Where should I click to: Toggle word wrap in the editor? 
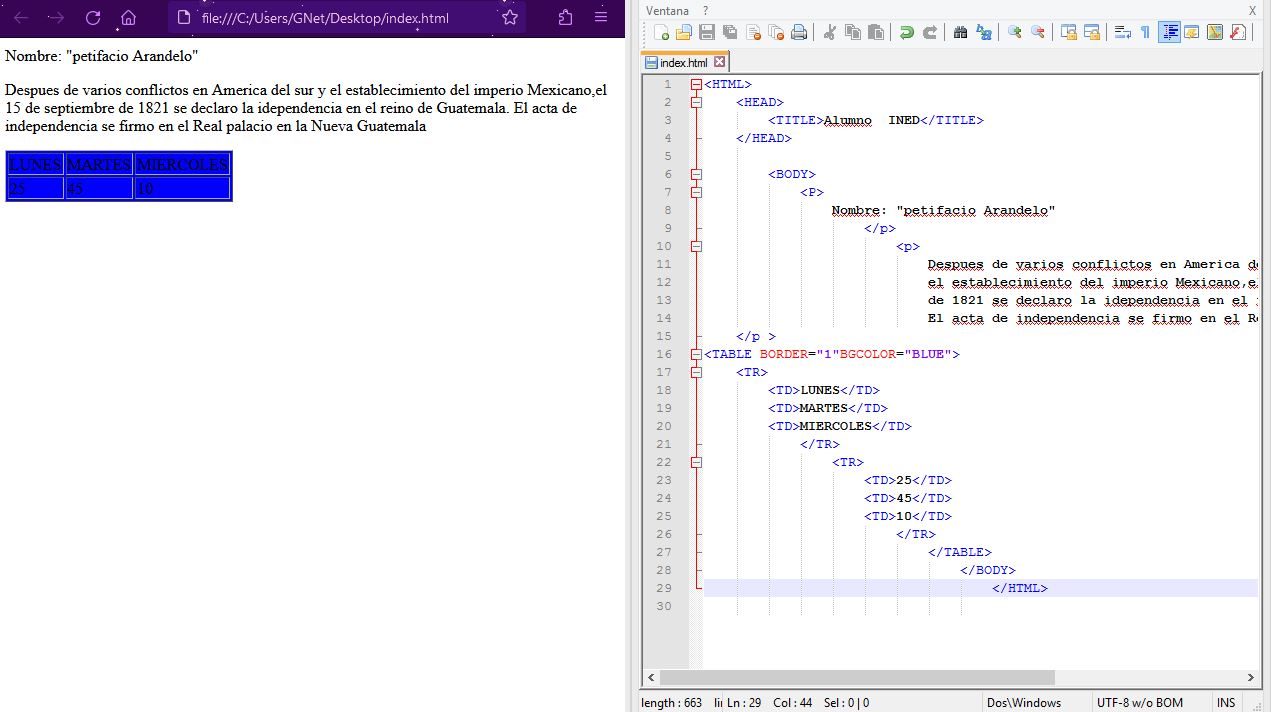point(1122,33)
